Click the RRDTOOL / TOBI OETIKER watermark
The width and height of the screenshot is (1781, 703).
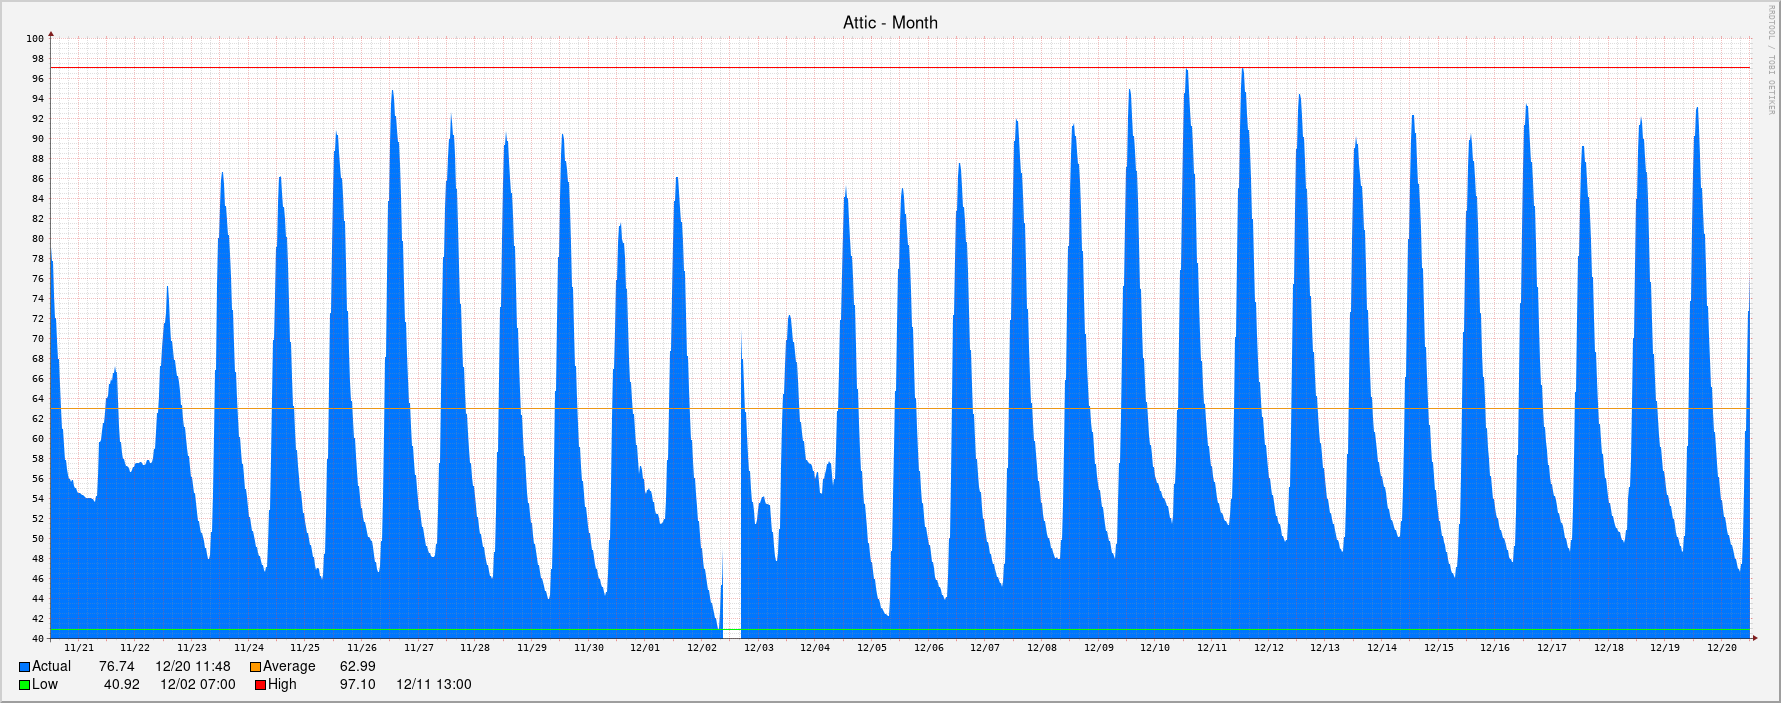point(1769,60)
